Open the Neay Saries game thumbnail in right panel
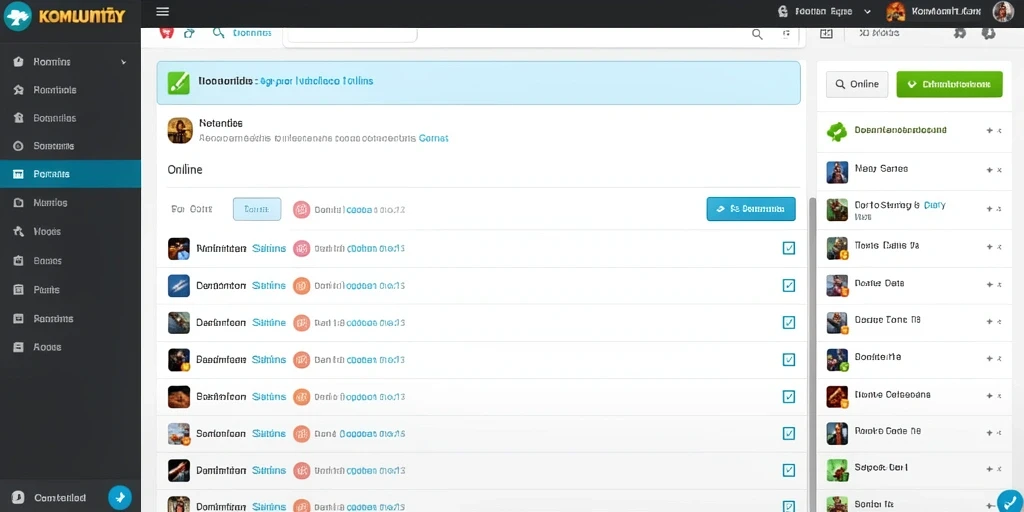This screenshot has width=1024, height=512. (837, 172)
